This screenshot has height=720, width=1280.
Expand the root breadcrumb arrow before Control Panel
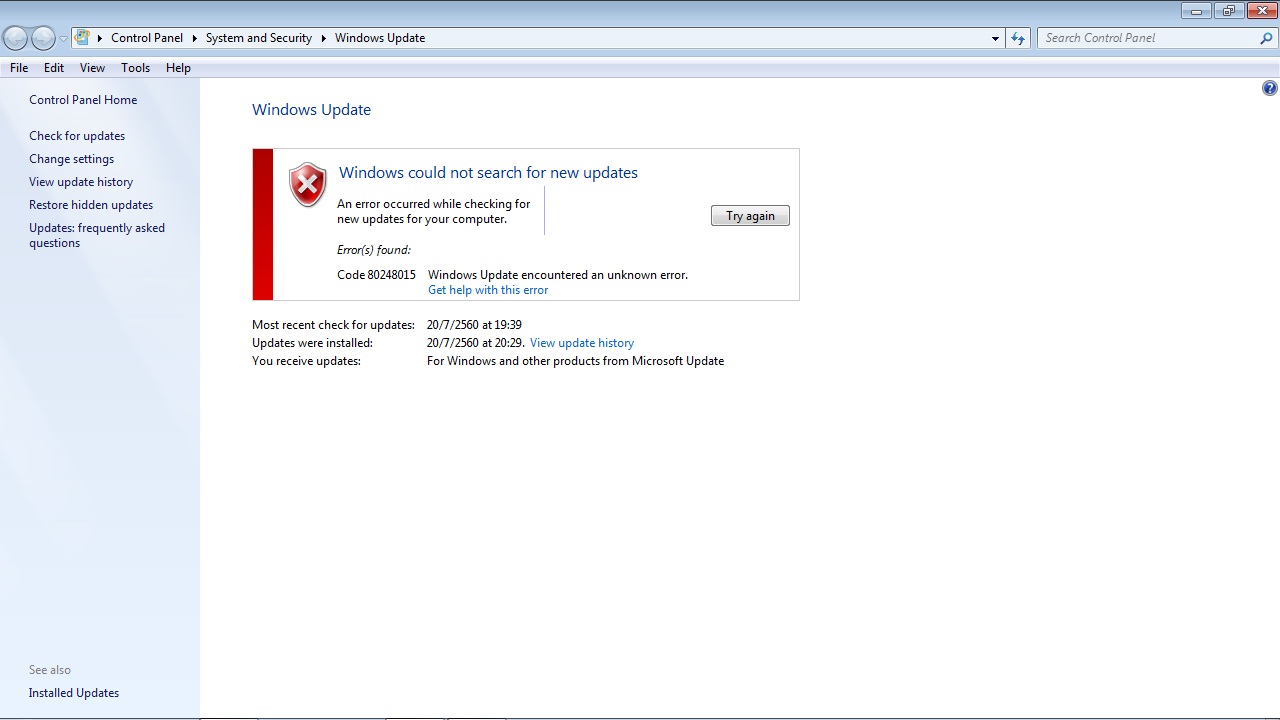coord(100,38)
